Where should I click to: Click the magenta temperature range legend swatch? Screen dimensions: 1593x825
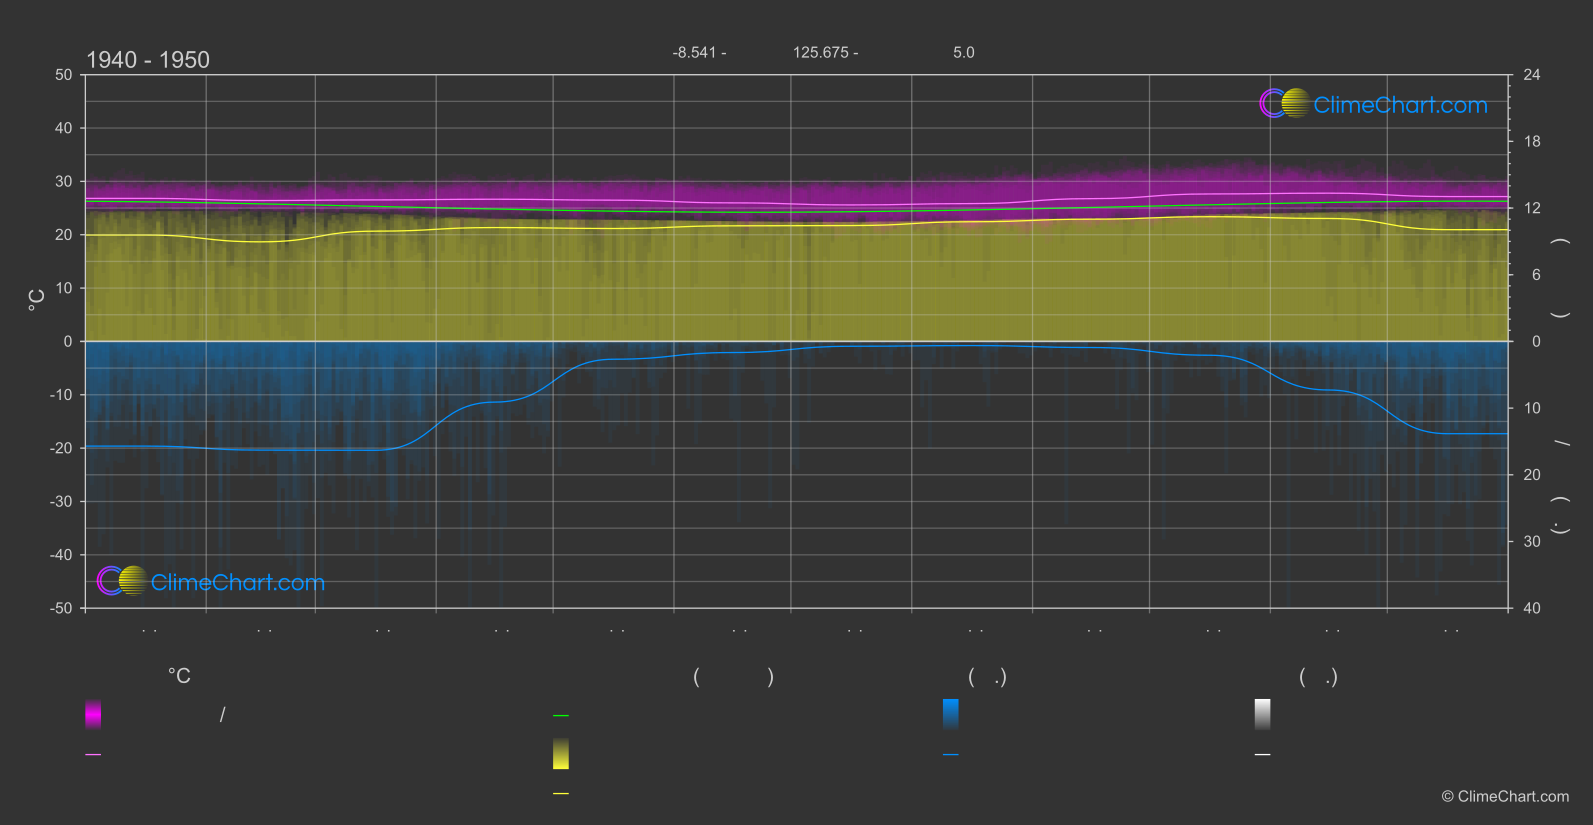tap(93, 714)
